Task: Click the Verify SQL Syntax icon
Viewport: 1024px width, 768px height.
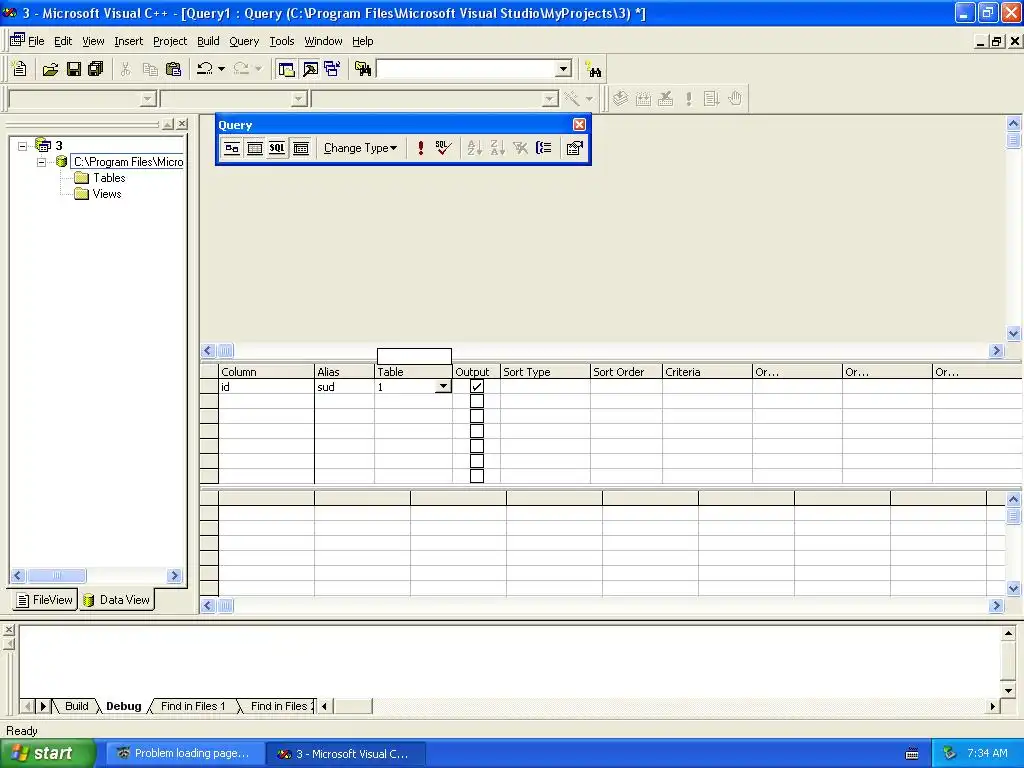Action: click(x=443, y=148)
